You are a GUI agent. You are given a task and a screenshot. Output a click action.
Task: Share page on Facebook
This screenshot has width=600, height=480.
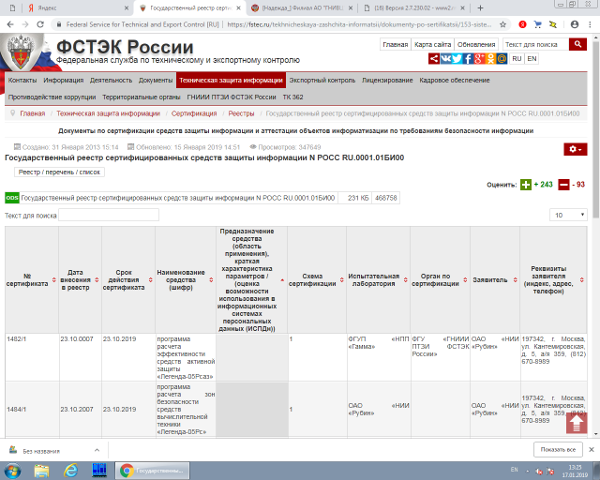tap(468, 59)
